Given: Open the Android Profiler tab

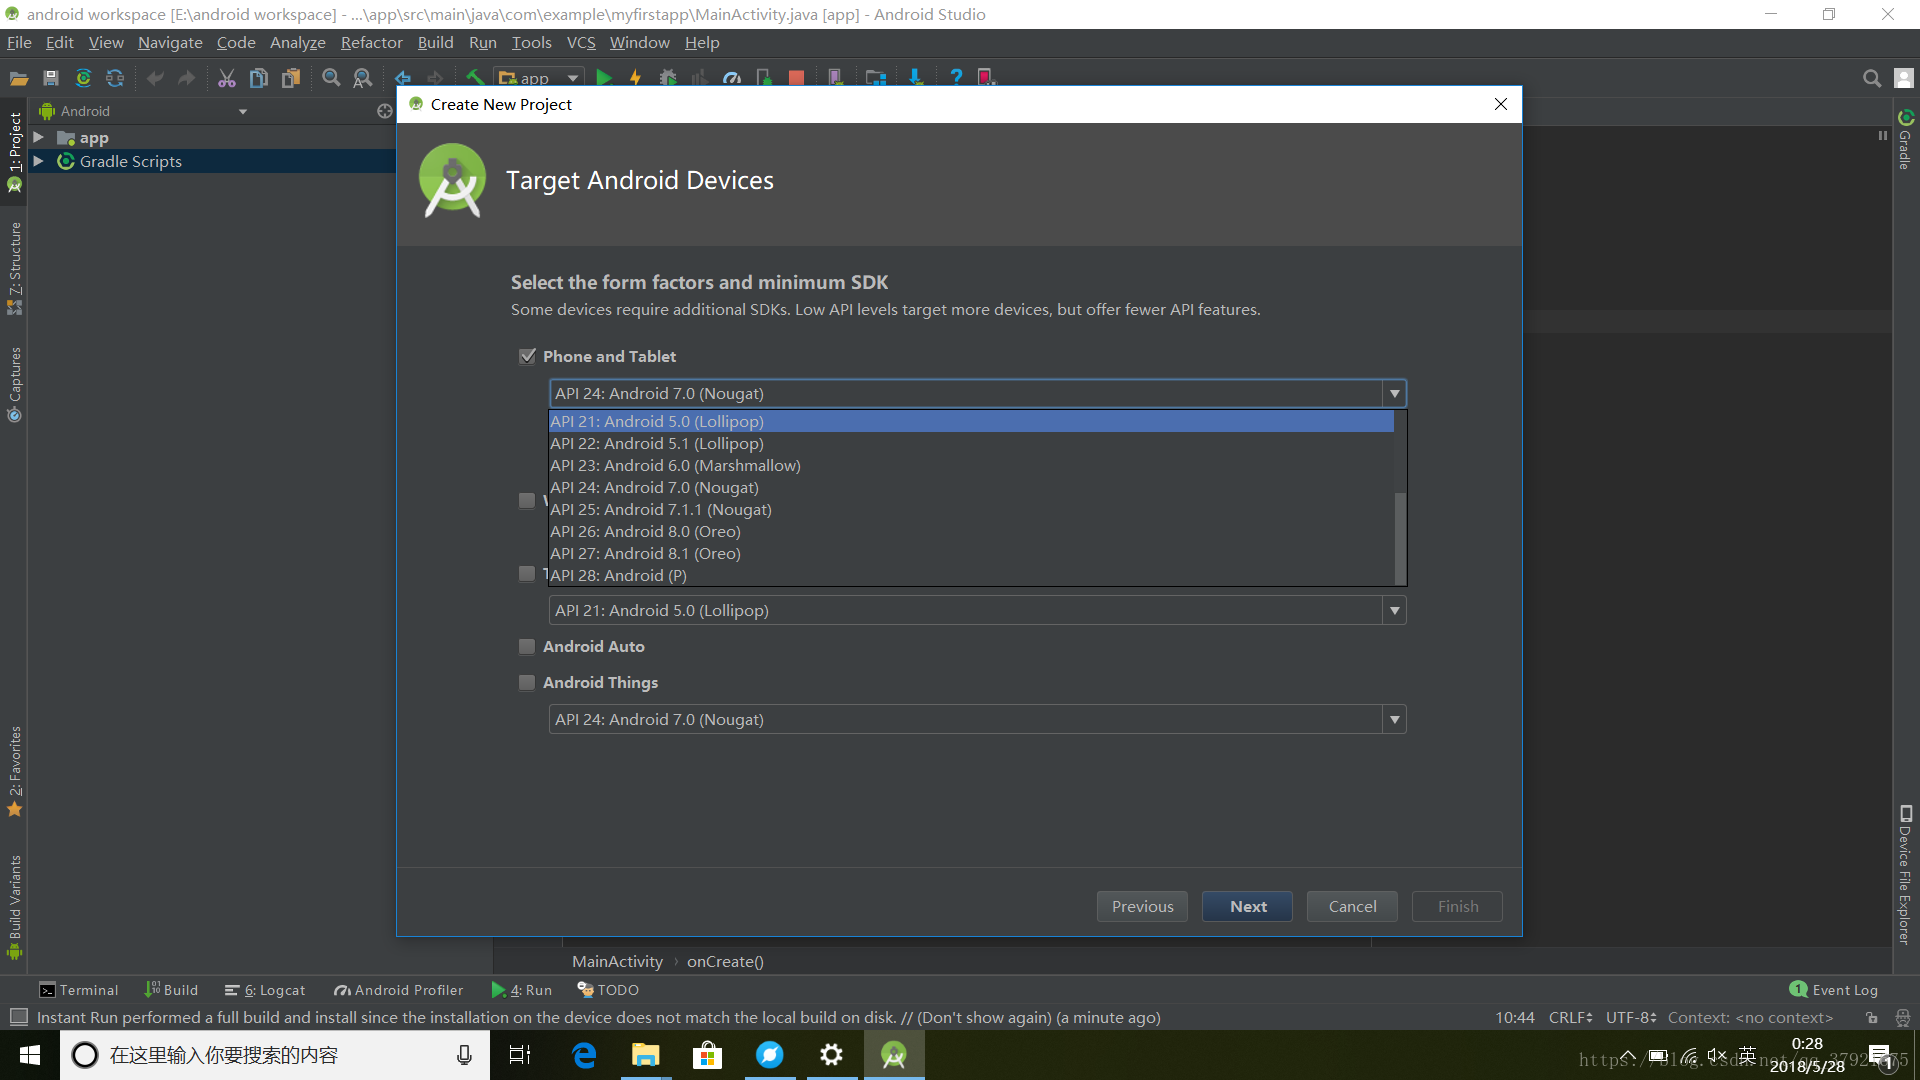Looking at the screenshot, I should [x=398, y=990].
